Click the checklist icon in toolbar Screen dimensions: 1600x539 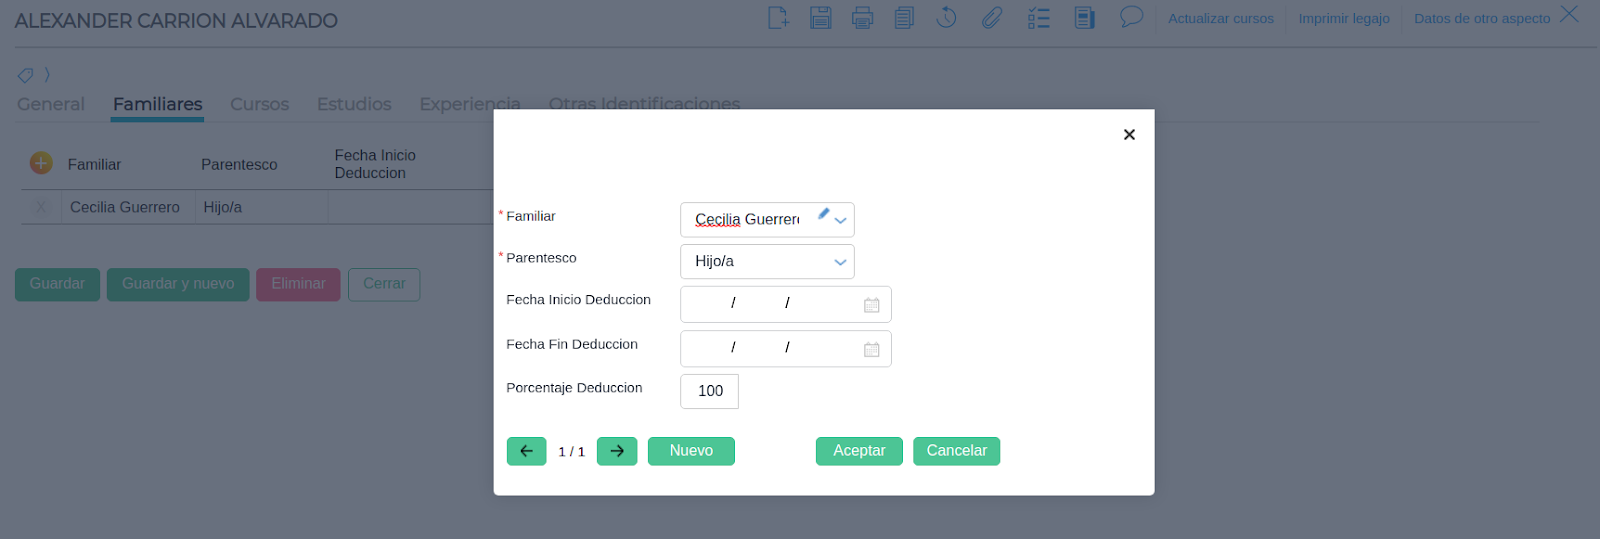tap(1038, 18)
